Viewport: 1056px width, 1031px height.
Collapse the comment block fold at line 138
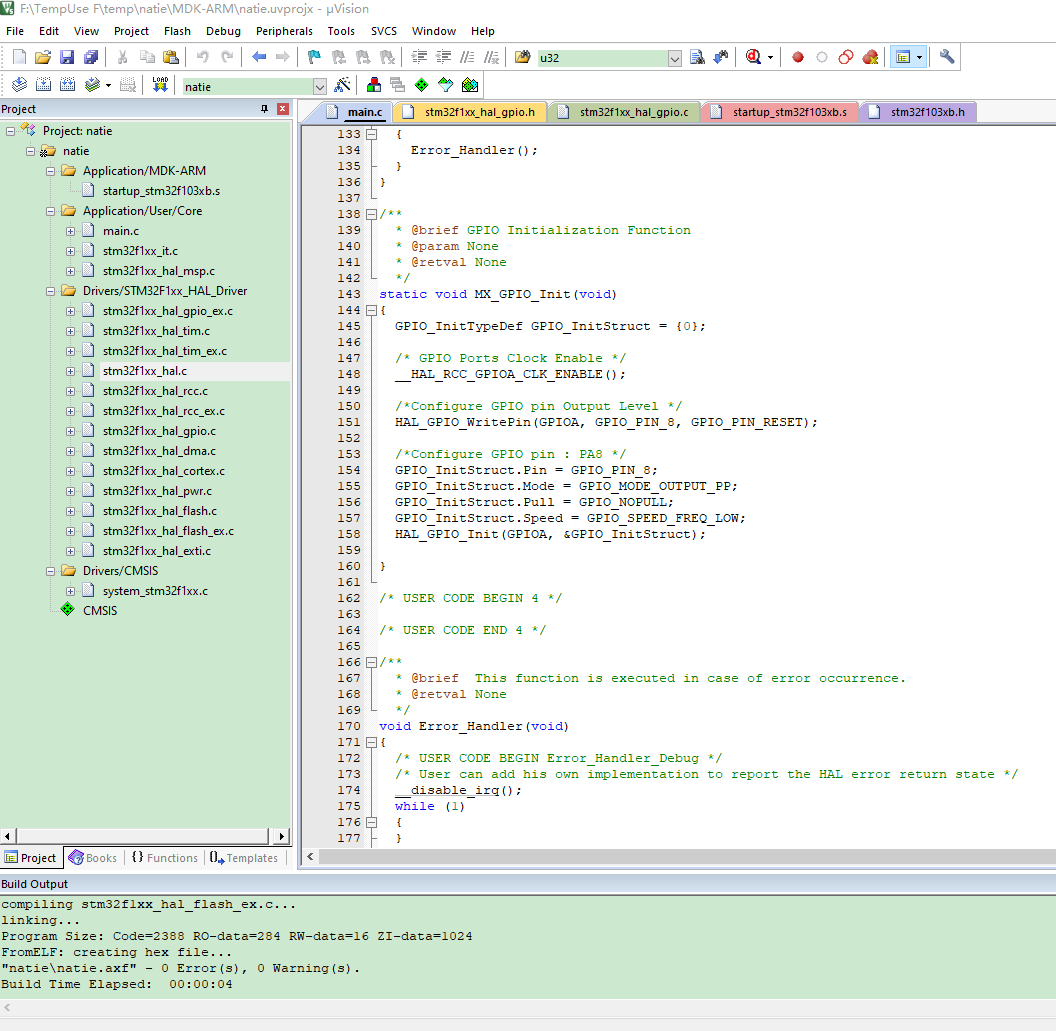(371, 214)
